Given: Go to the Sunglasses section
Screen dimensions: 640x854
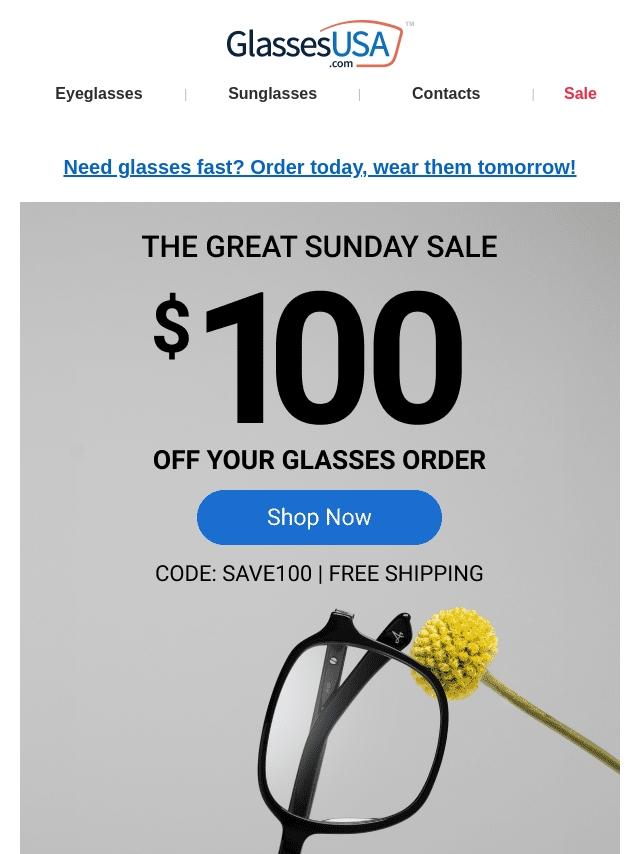Looking at the screenshot, I should (x=272, y=93).
